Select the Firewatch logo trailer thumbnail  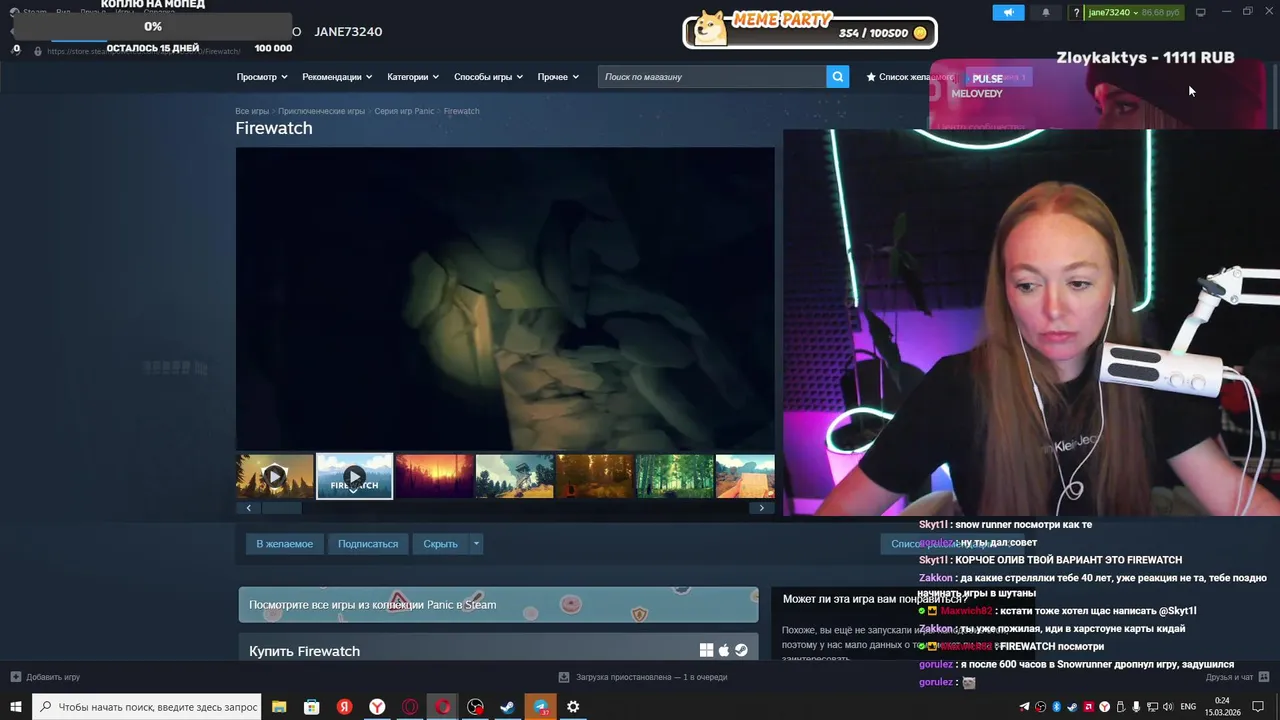[x=354, y=477]
